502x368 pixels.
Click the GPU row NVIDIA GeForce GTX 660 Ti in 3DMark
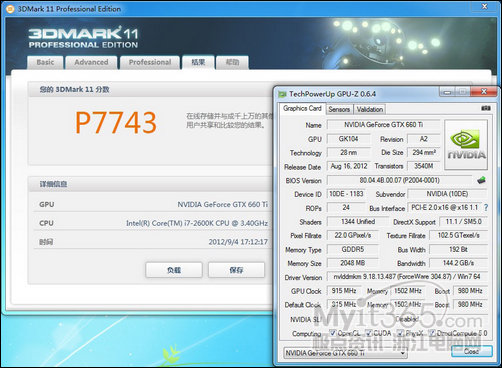pos(222,204)
